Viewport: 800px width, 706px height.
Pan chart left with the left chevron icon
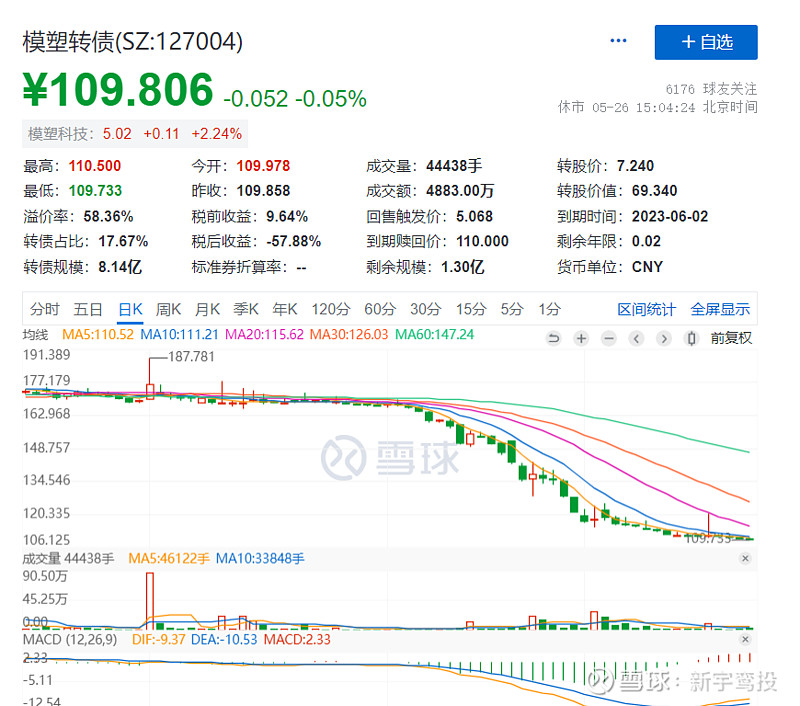(x=636, y=338)
